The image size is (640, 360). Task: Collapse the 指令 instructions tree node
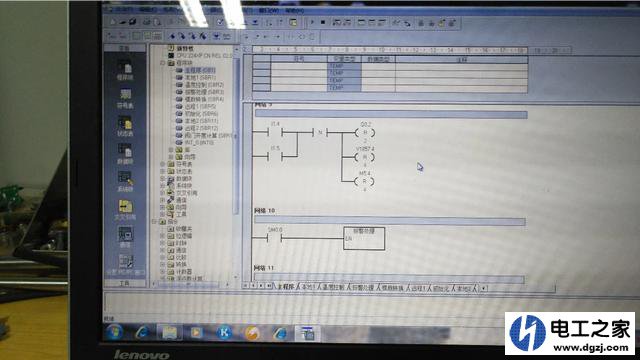(x=155, y=222)
